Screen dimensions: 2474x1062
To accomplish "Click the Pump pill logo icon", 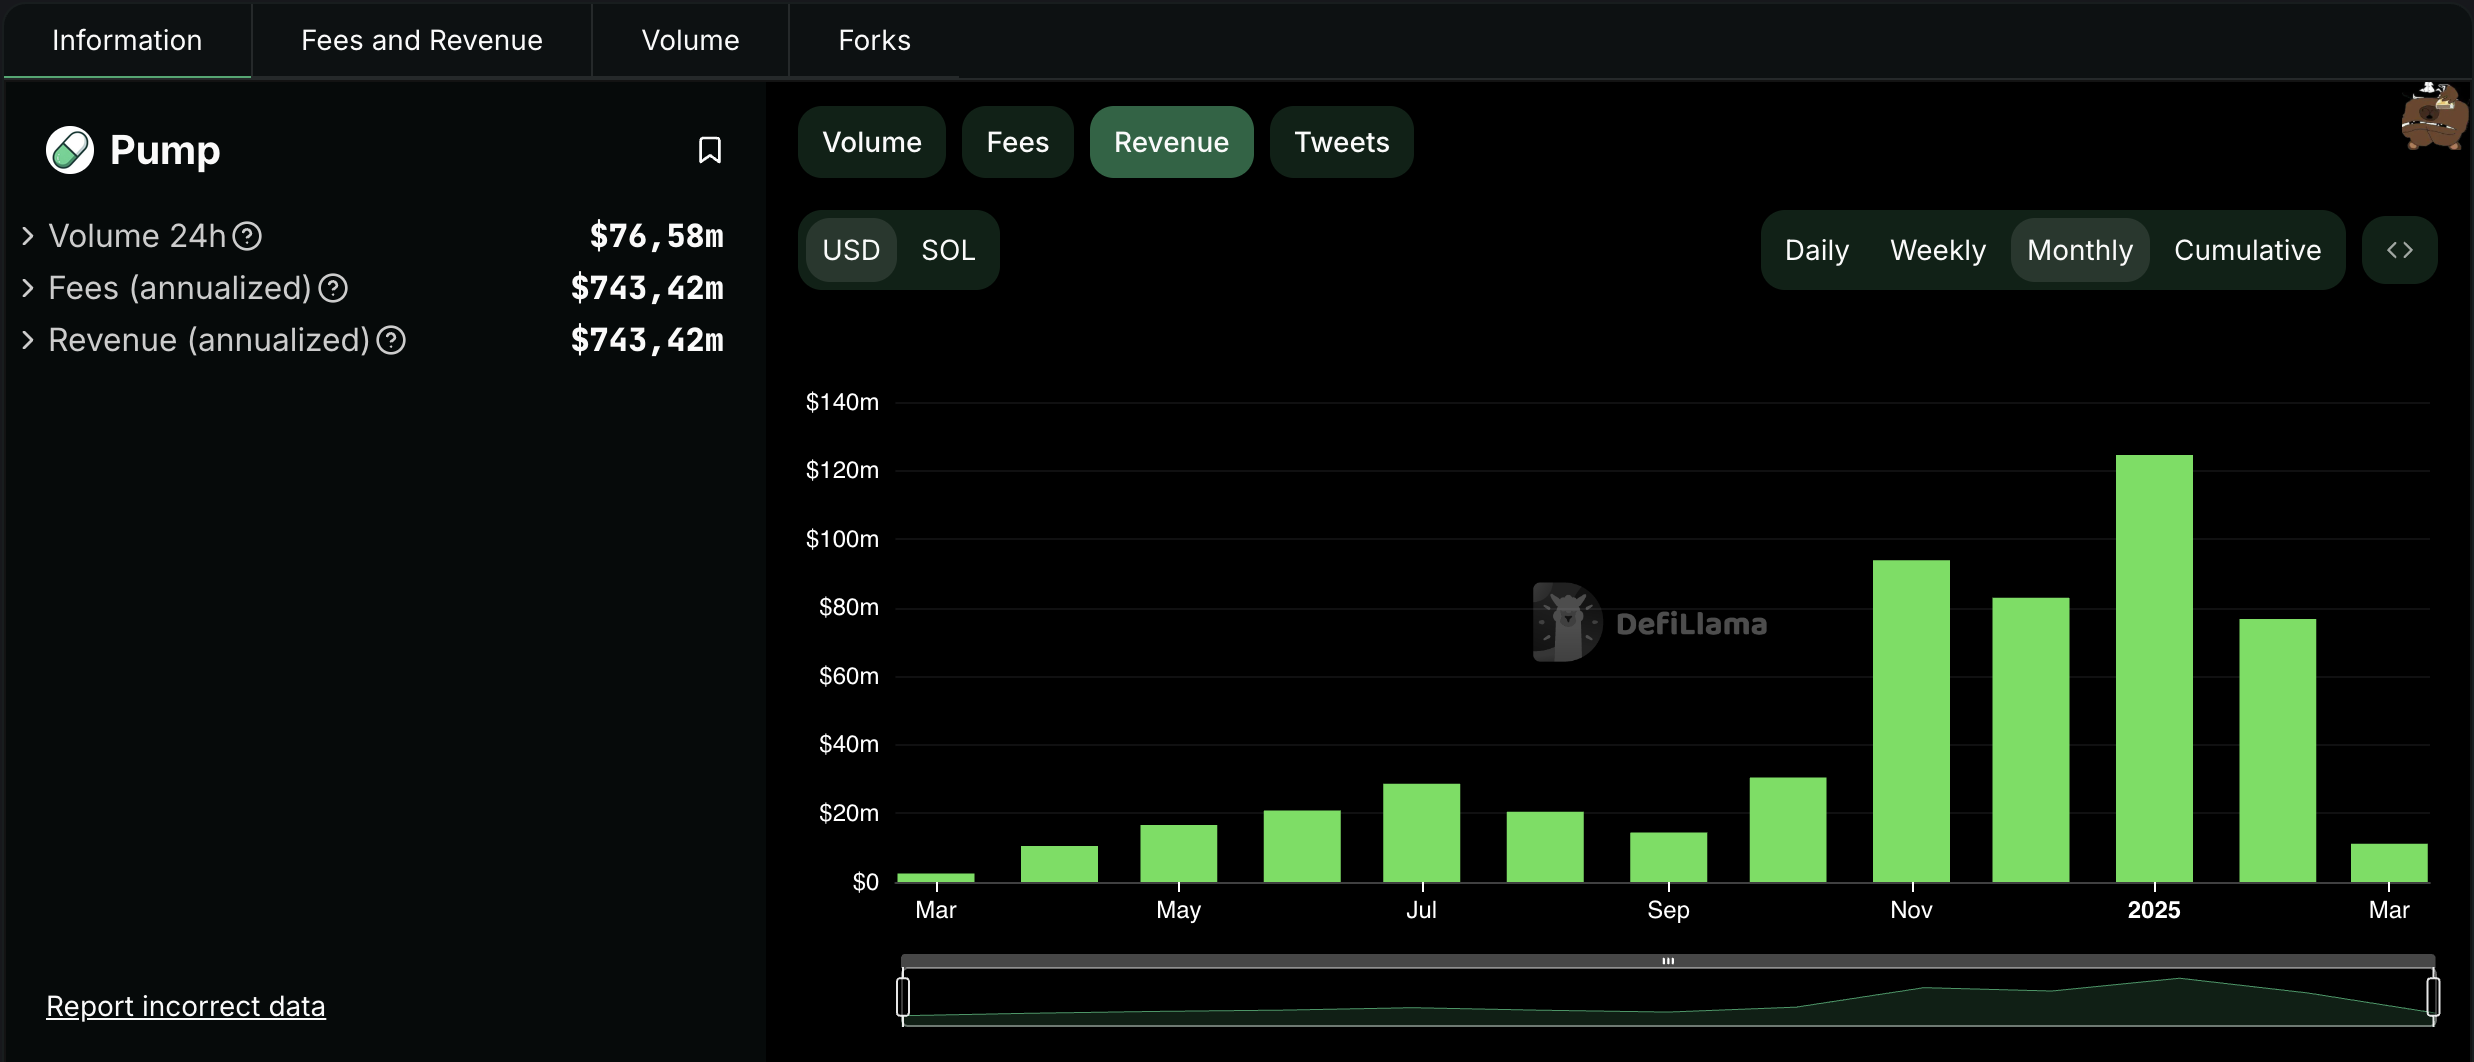I will 70,150.
